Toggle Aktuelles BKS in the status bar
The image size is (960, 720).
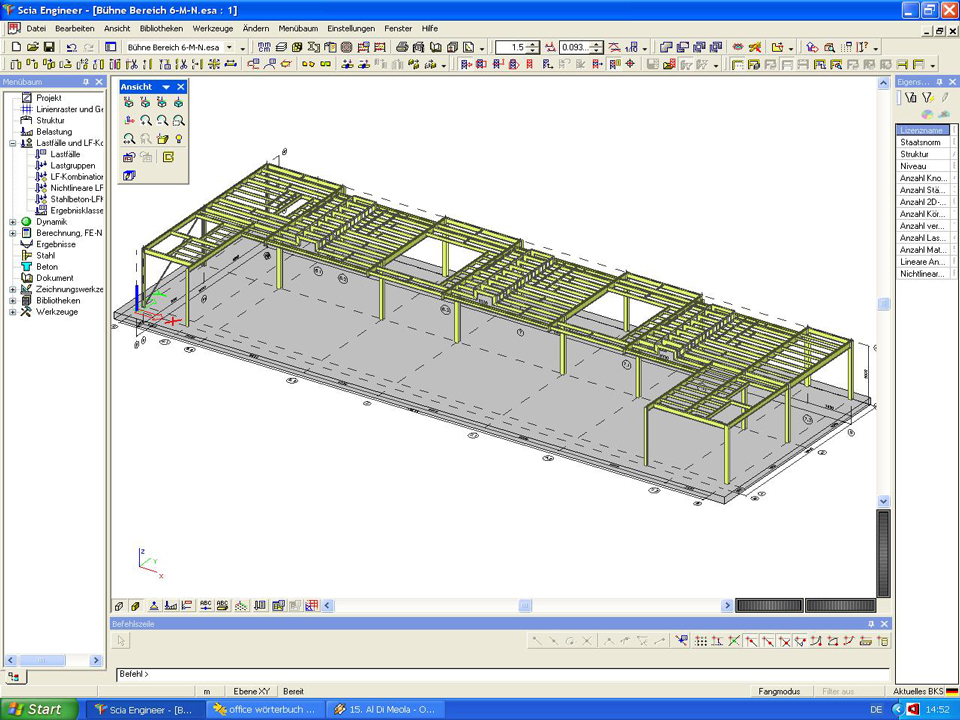tap(918, 691)
